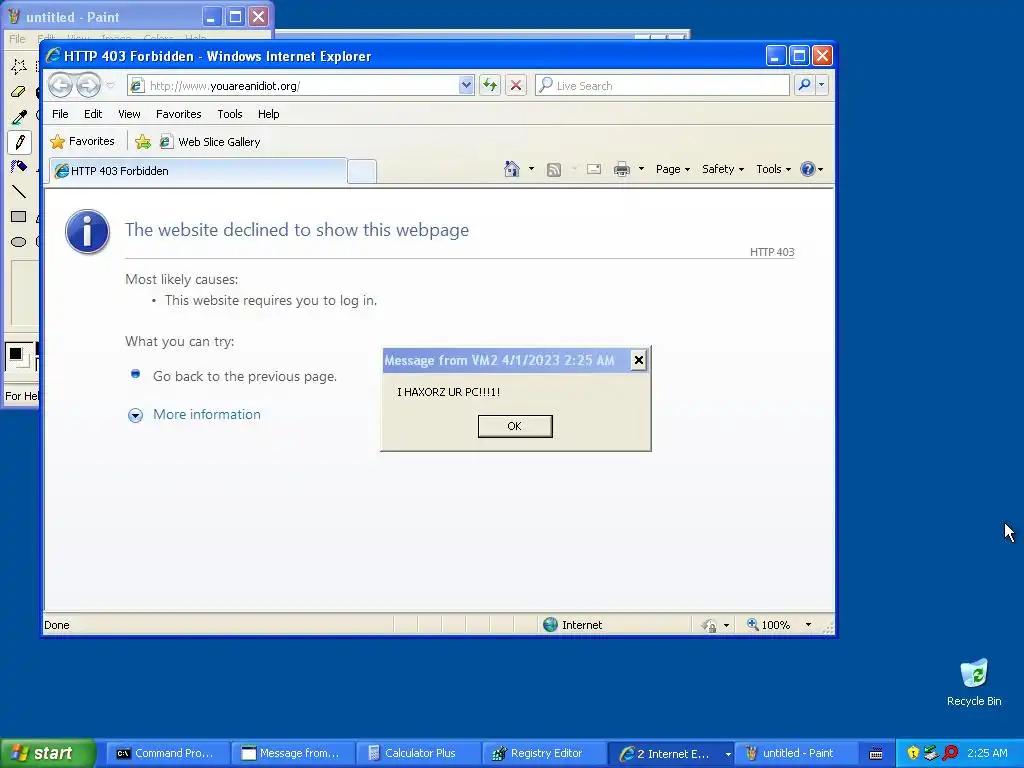Click the Favorites star button
The width and height of the screenshot is (1024, 768).
(82, 141)
